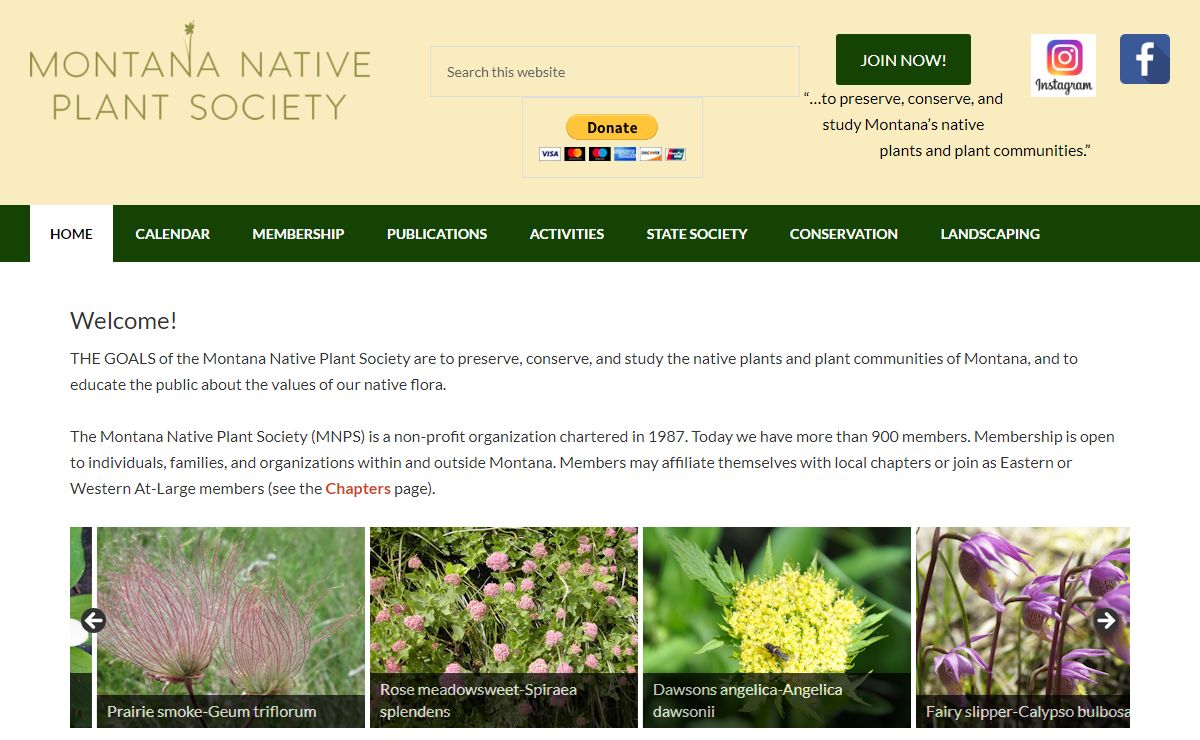1200x740 pixels.
Task: Click the carousel previous arrow
Action: pos(93,621)
